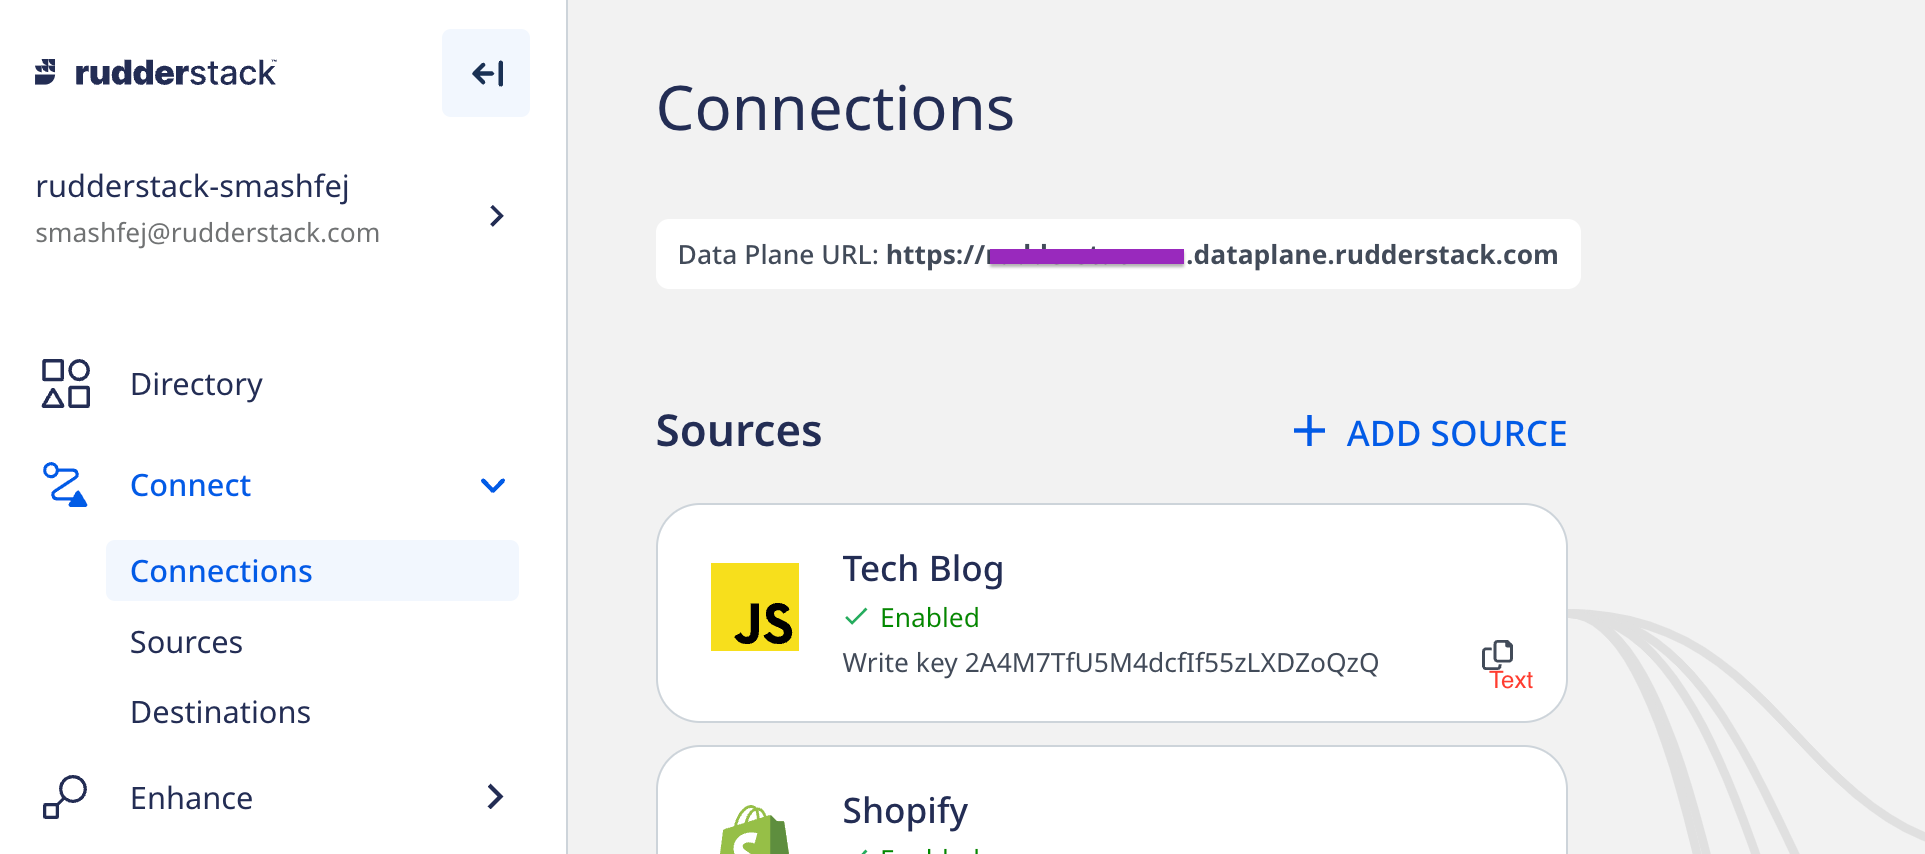The height and width of the screenshot is (854, 1925).
Task: Open the Sources submenu item
Action: (x=186, y=642)
